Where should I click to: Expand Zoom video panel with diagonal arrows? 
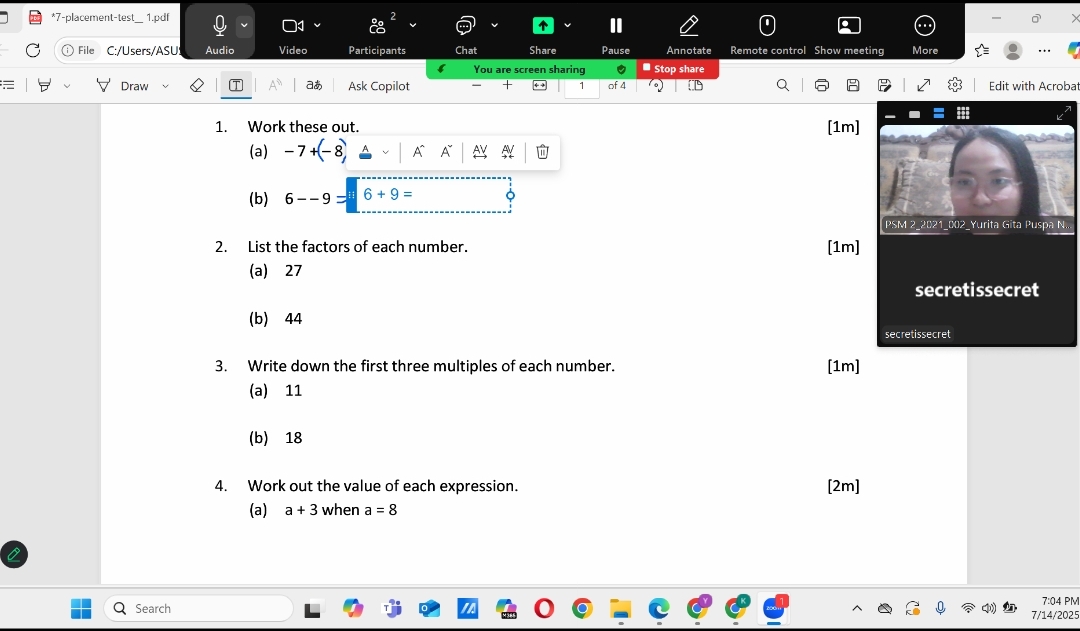tap(1063, 114)
